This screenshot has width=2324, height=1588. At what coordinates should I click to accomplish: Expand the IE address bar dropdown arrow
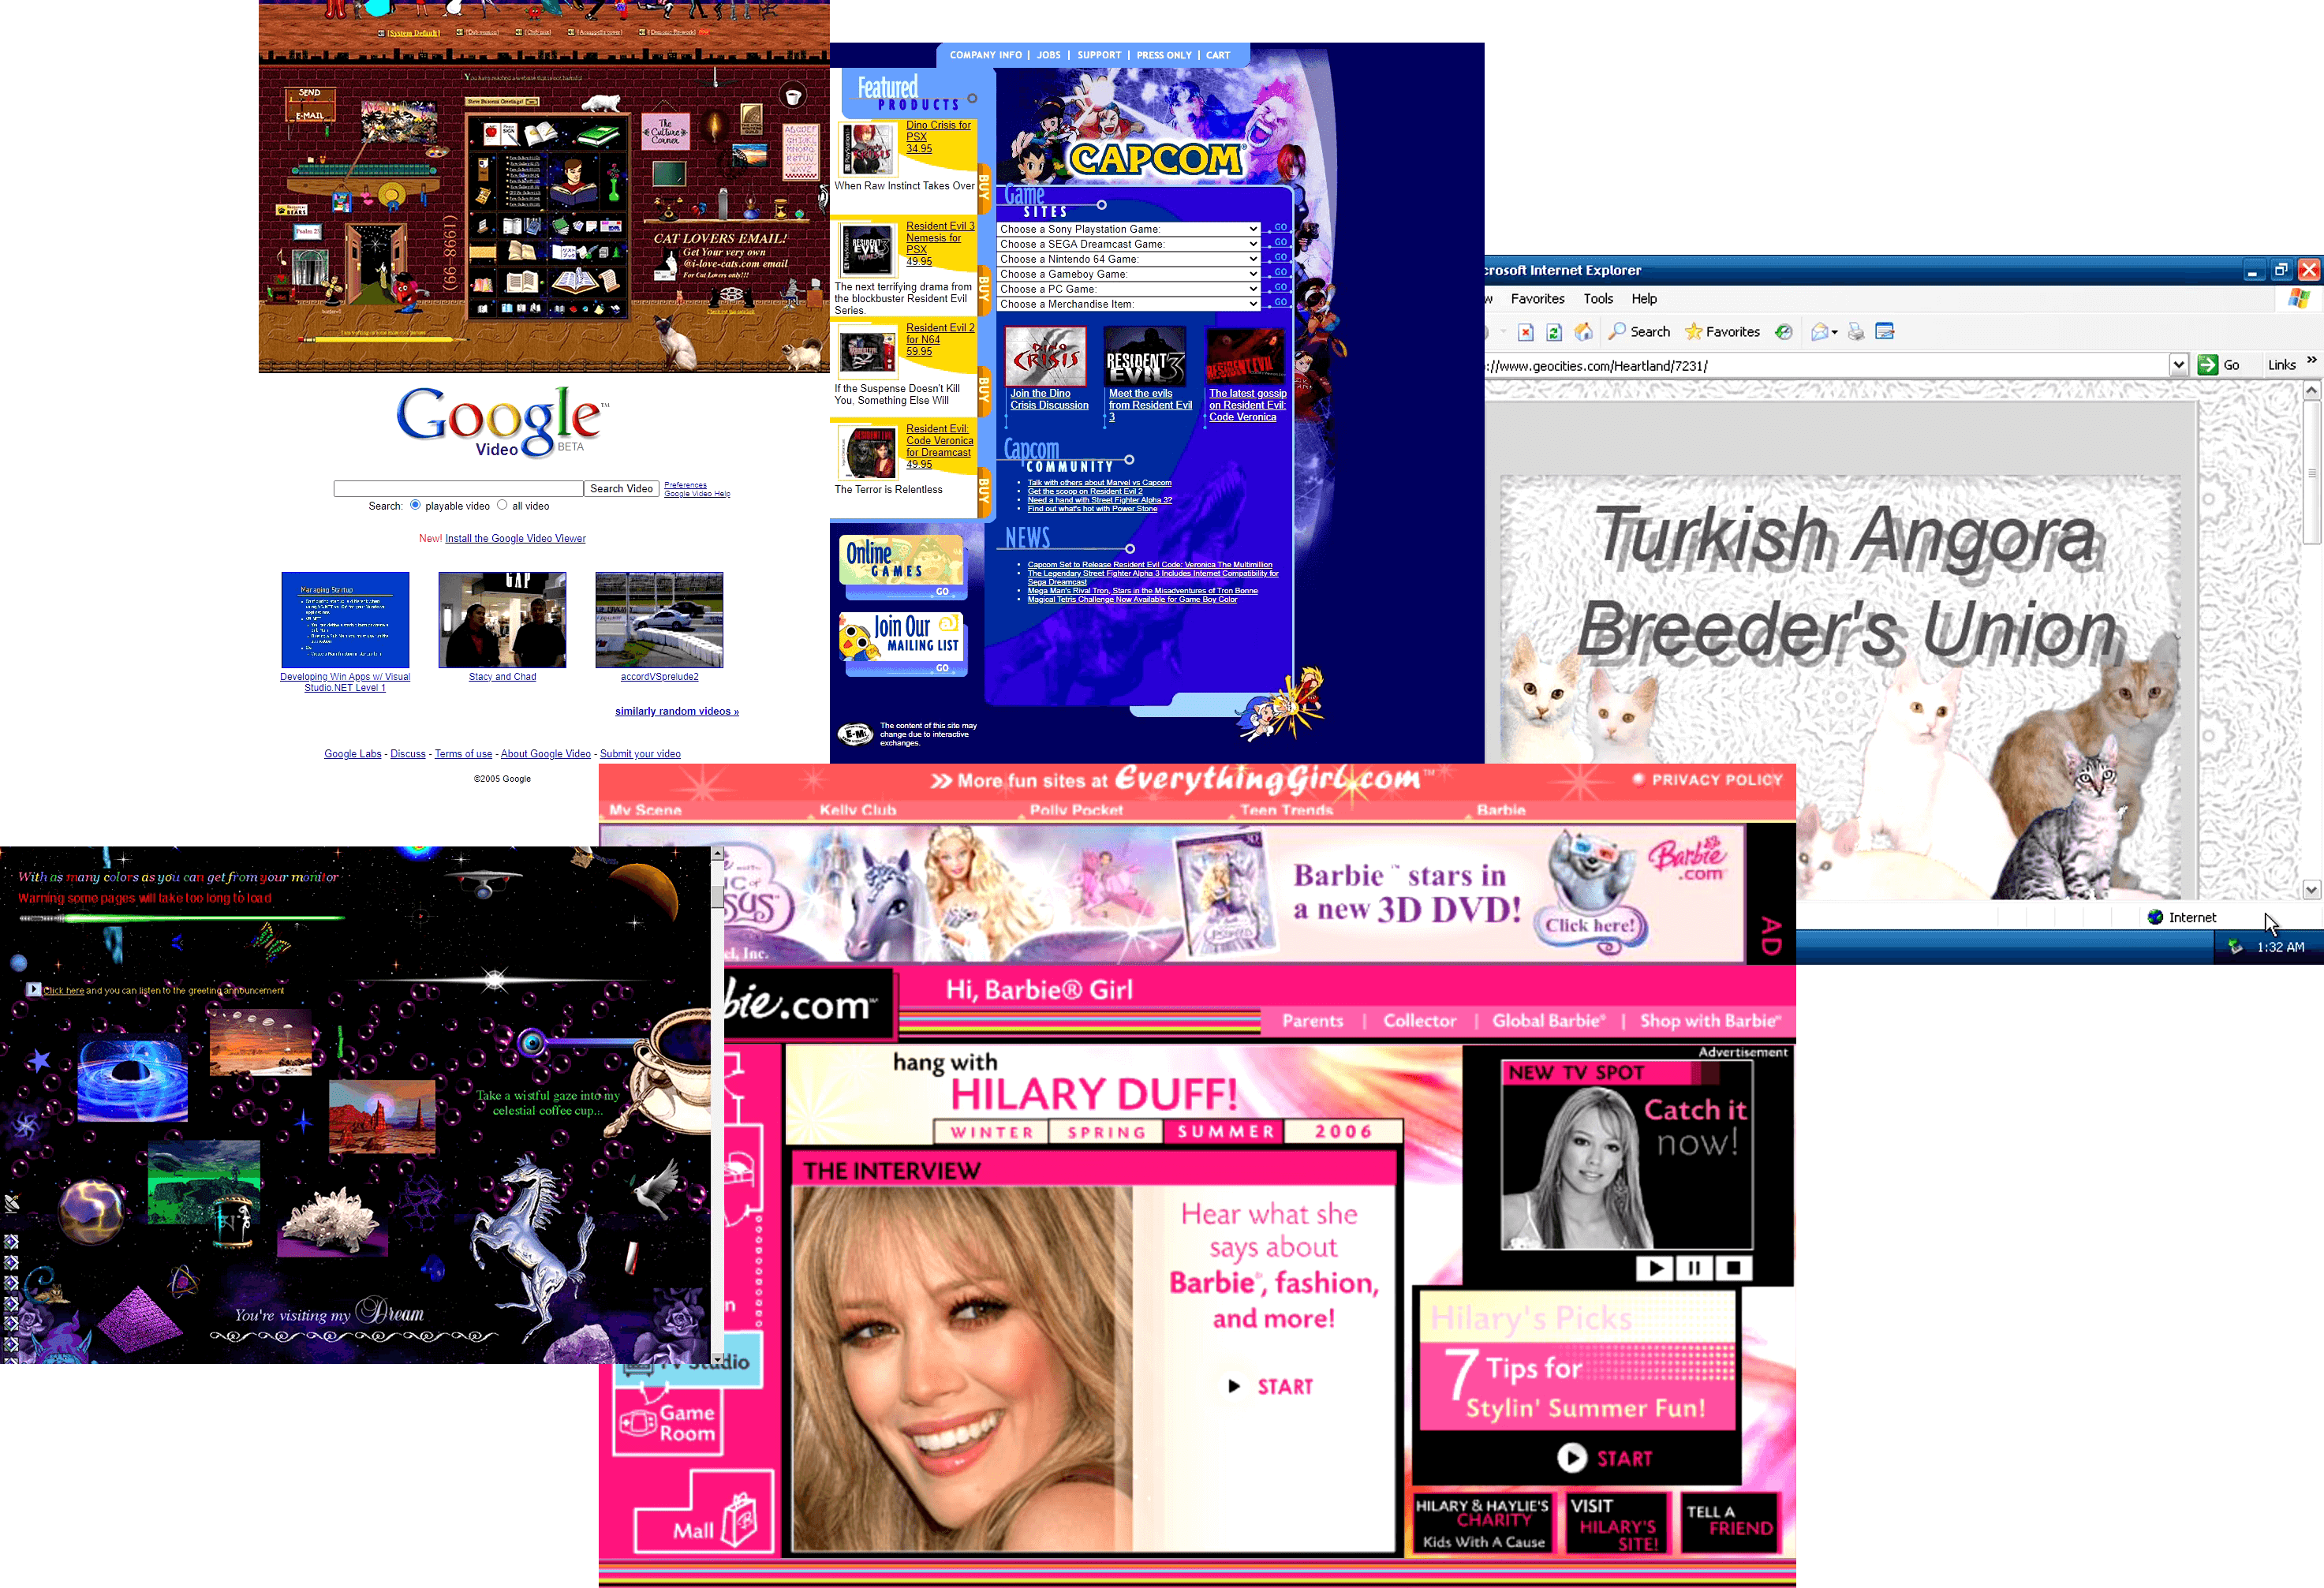(x=2178, y=365)
